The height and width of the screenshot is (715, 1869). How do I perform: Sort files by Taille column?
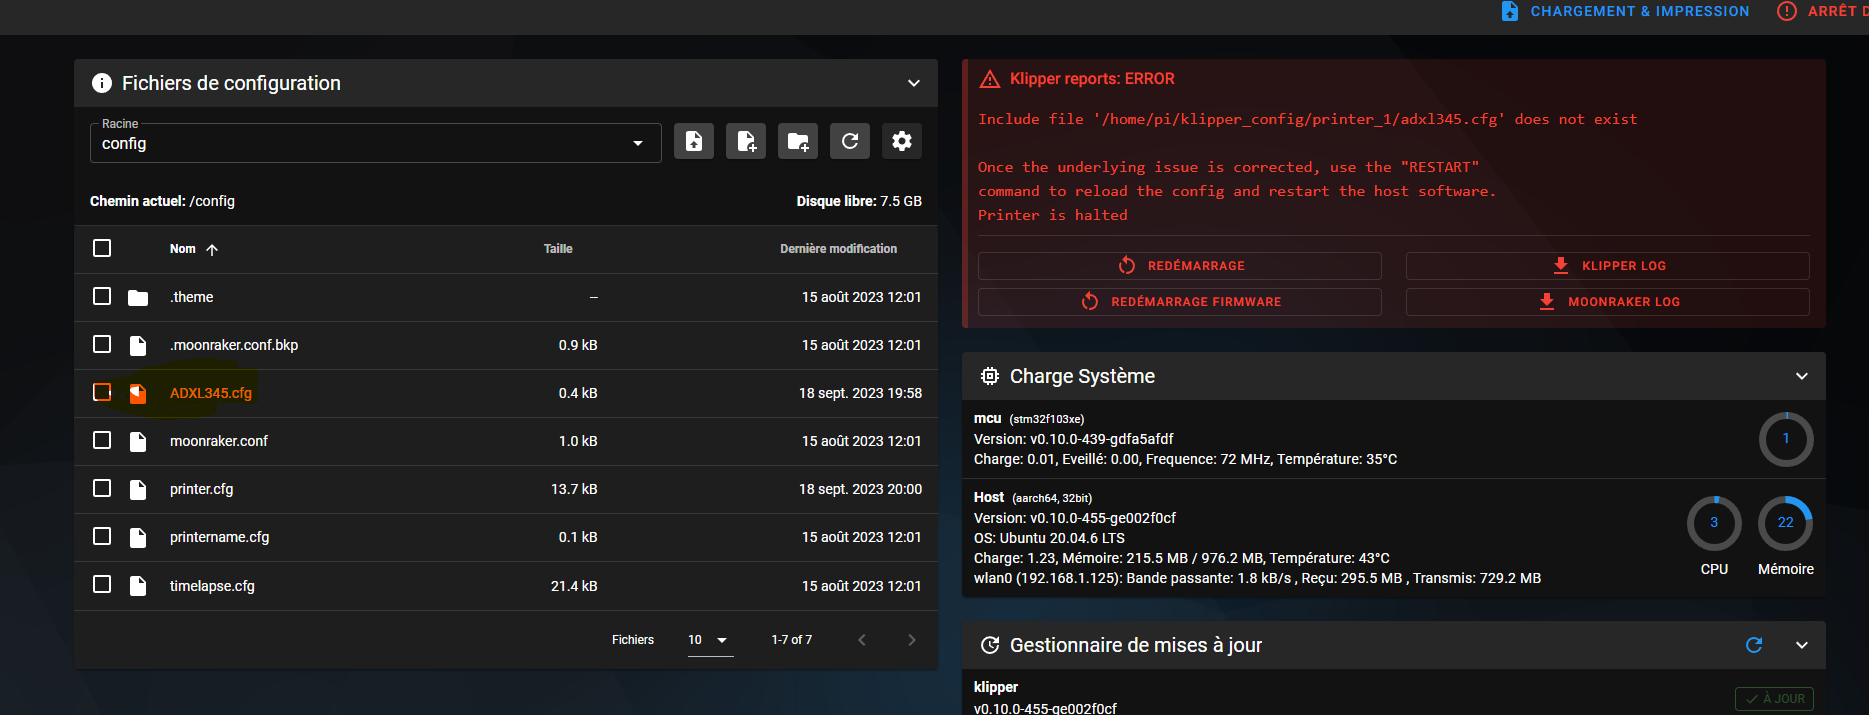coord(558,249)
